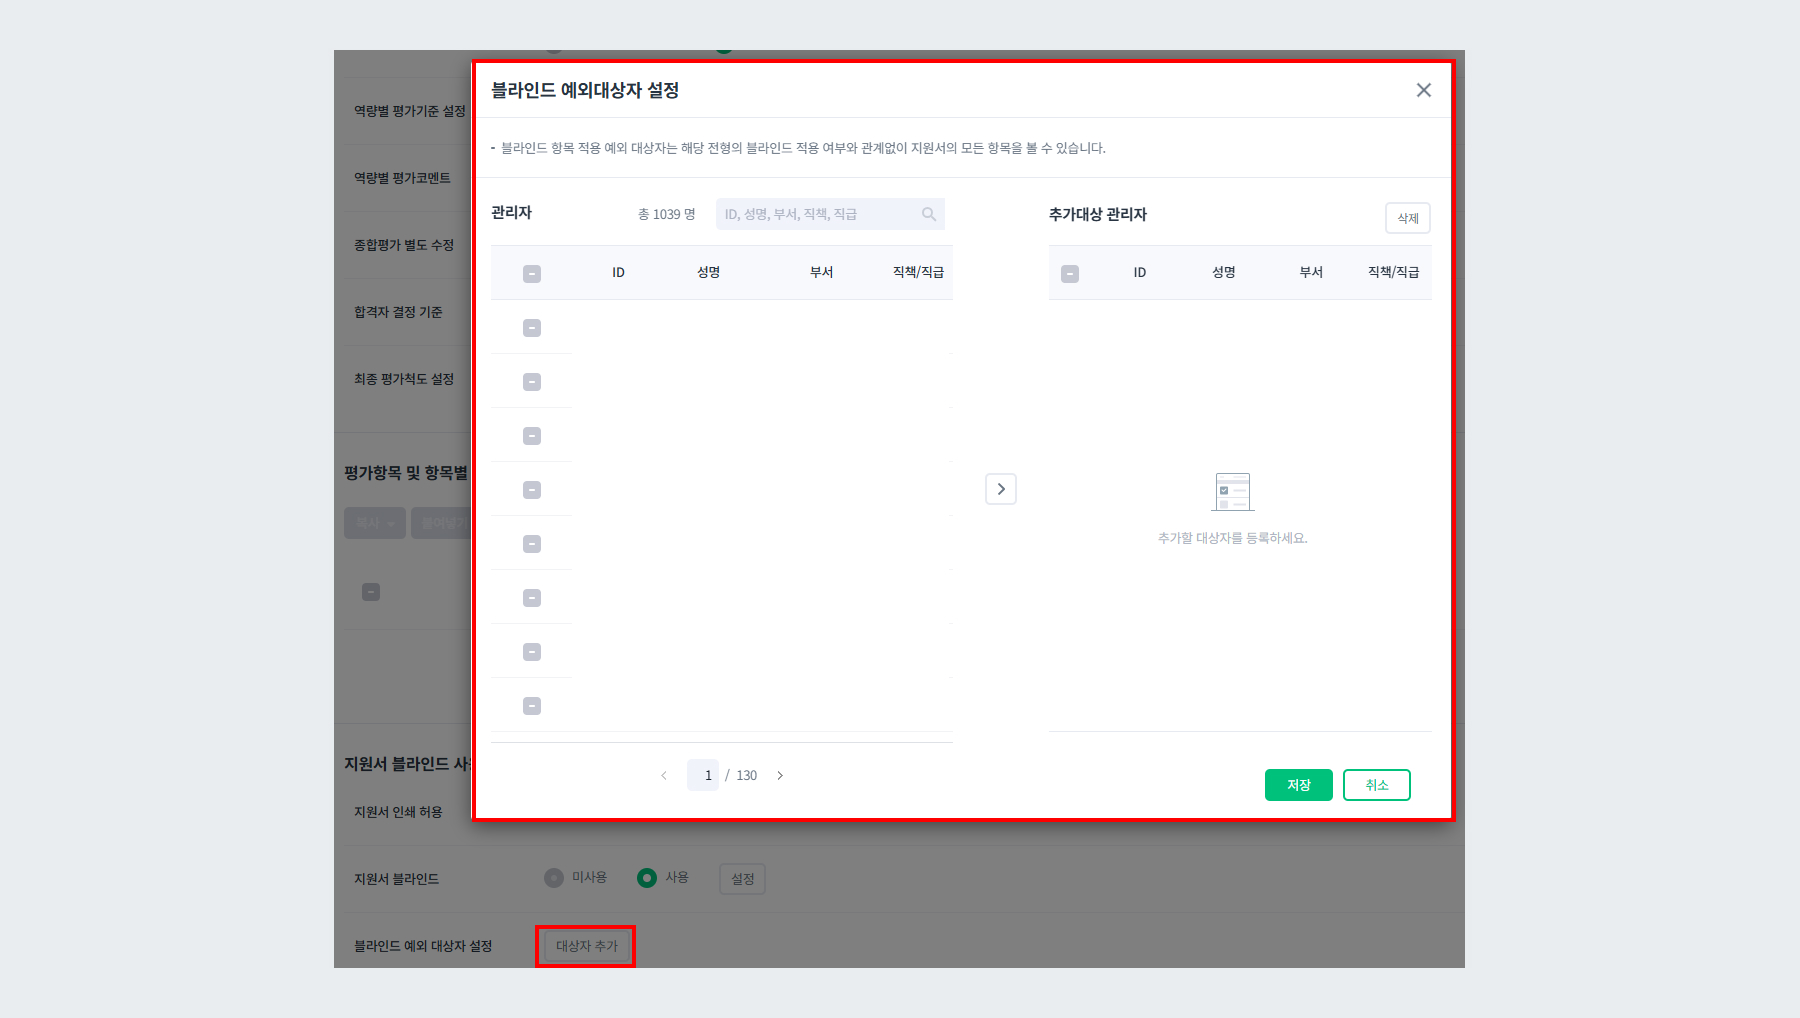Click the 취소 button
The width and height of the screenshot is (1800, 1018).
click(1377, 785)
